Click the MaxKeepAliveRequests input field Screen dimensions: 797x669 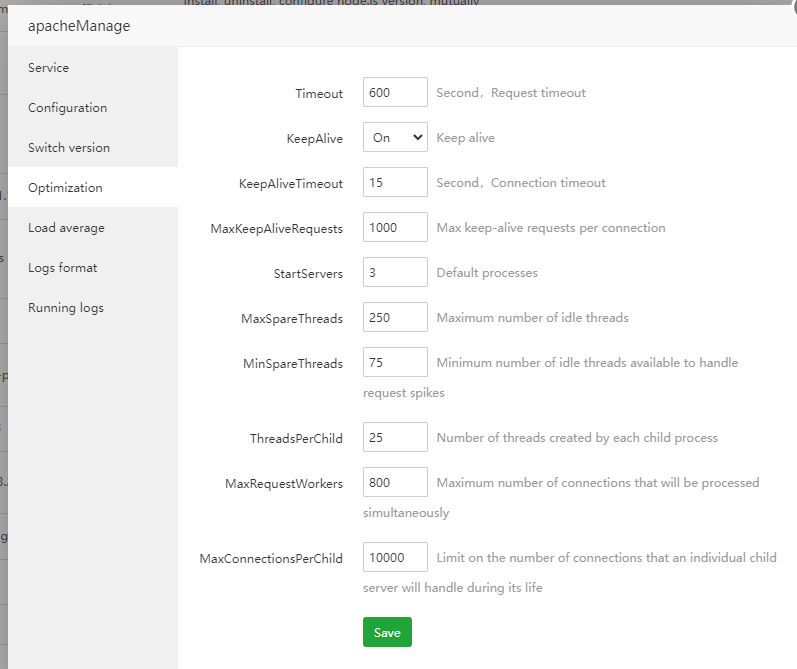395,228
